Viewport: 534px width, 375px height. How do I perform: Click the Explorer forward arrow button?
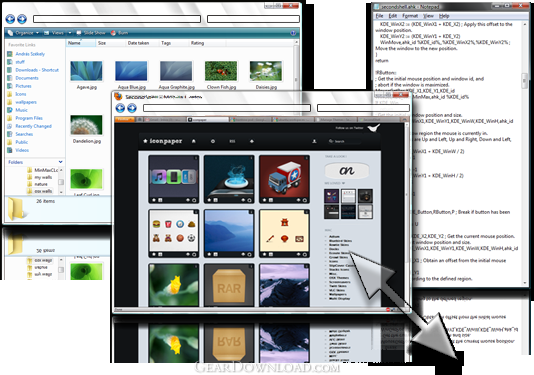22,19
